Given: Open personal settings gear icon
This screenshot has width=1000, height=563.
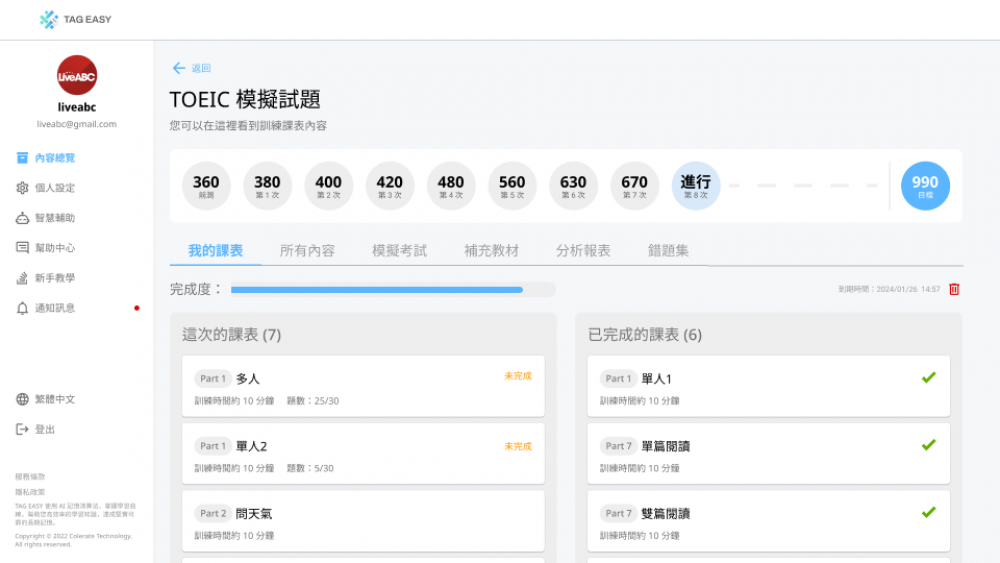Looking at the screenshot, I should (x=23, y=188).
